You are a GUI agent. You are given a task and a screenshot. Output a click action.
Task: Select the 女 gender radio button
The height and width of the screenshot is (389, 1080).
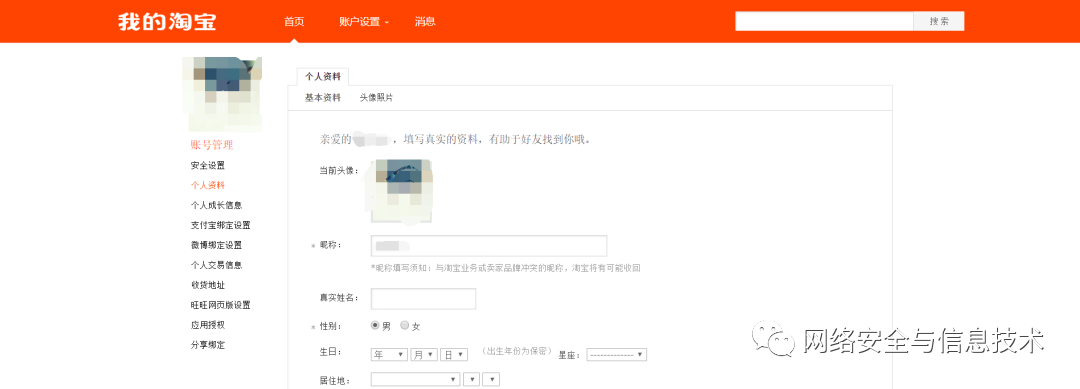click(404, 325)
